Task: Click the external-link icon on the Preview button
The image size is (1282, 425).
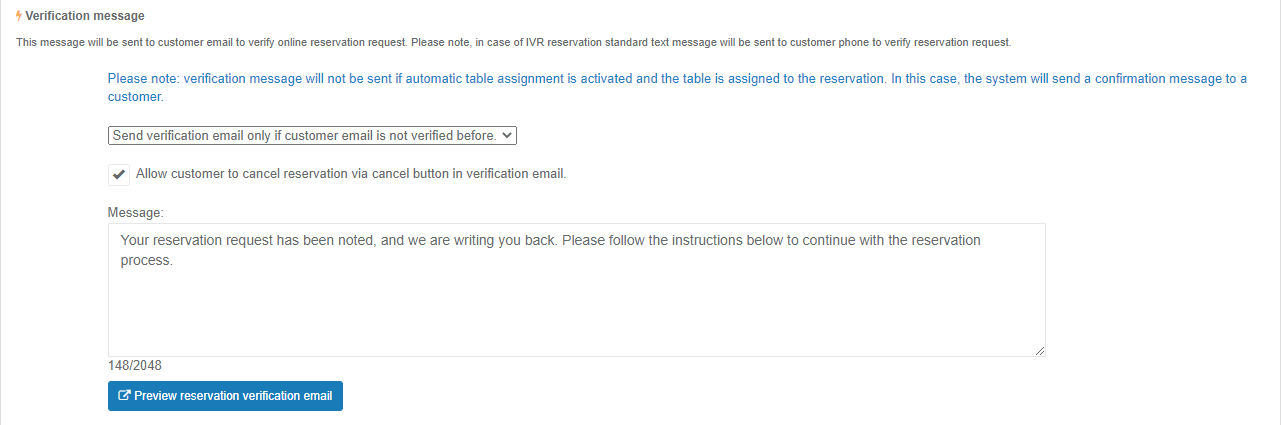Action: 124,396
